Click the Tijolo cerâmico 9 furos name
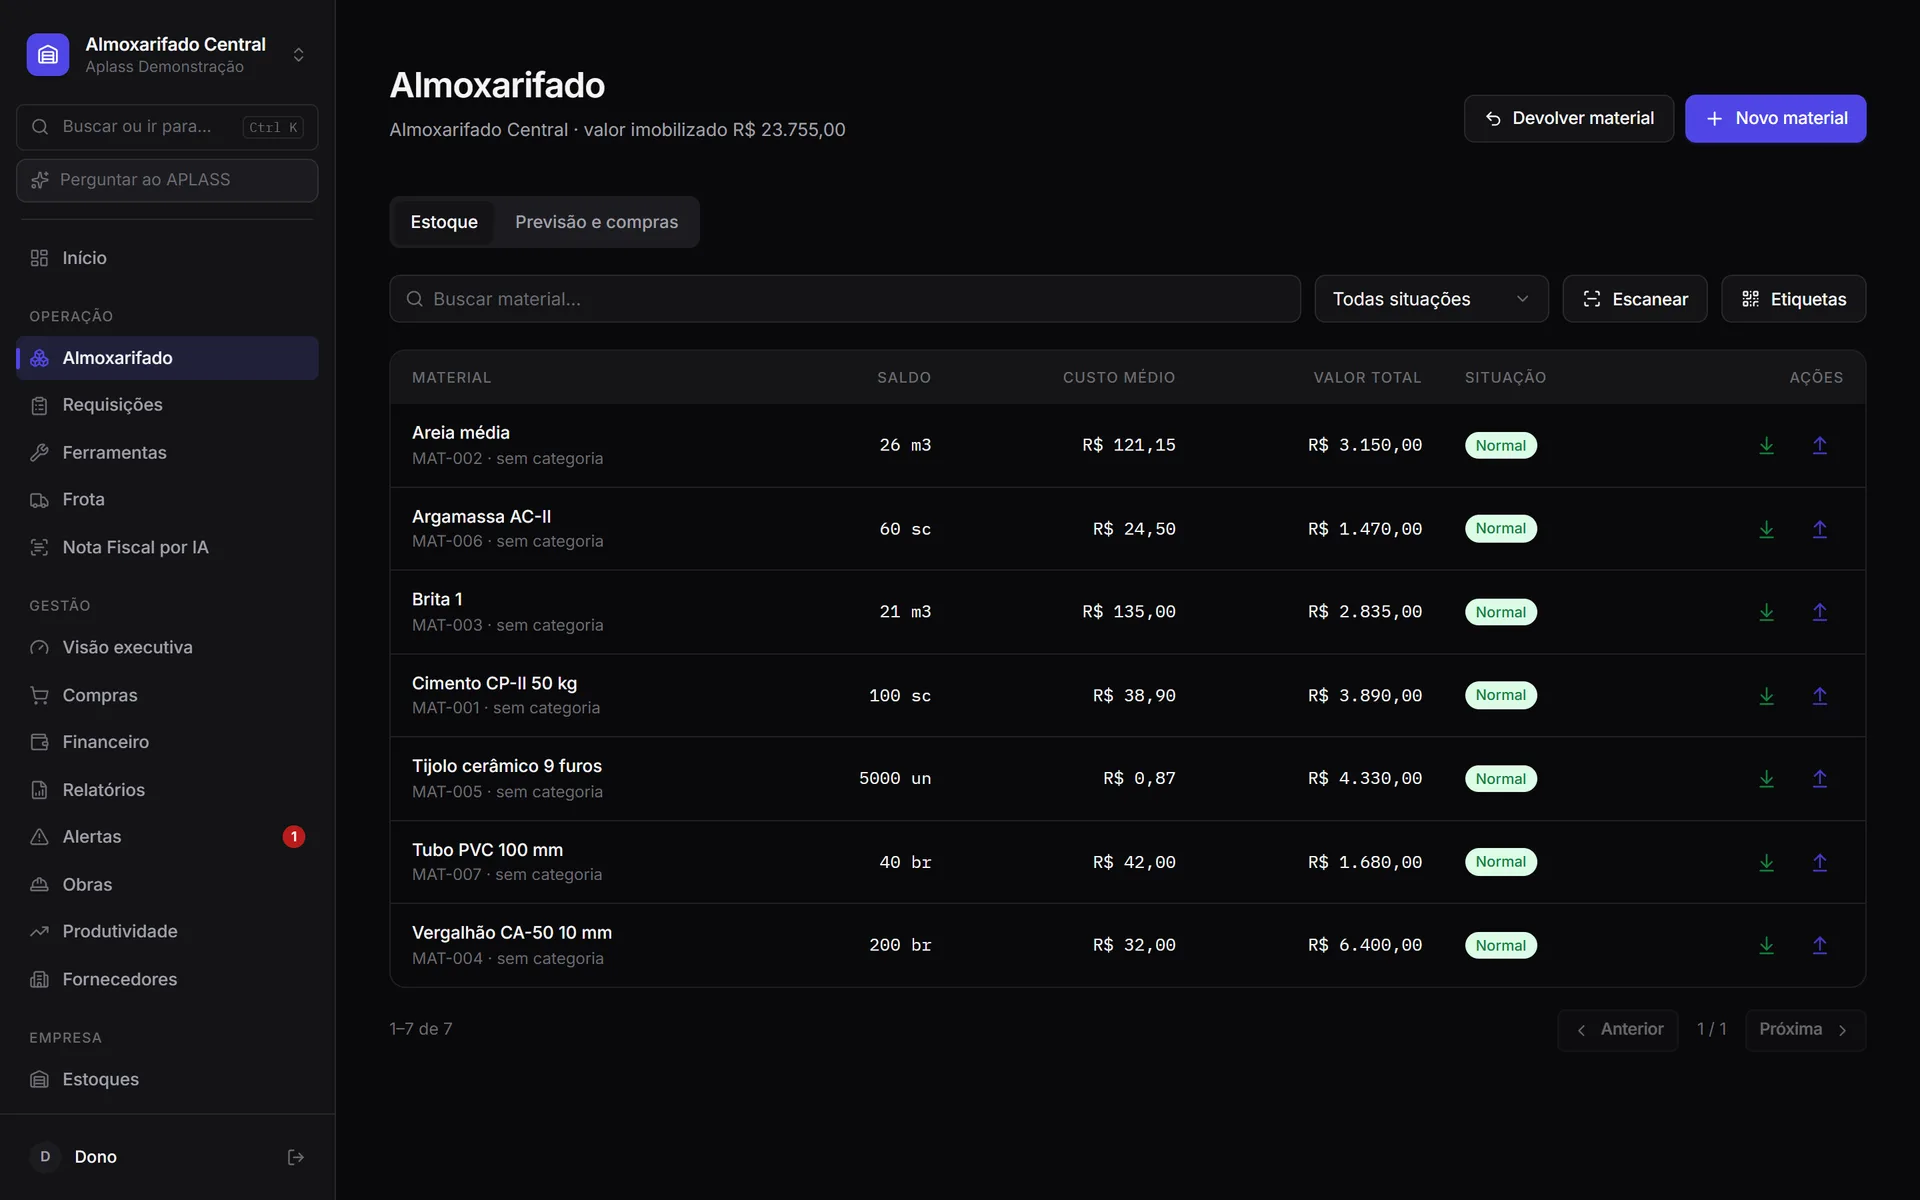Image resolution: width=1920 pixels, height=1200 pixels. (507, 766)
